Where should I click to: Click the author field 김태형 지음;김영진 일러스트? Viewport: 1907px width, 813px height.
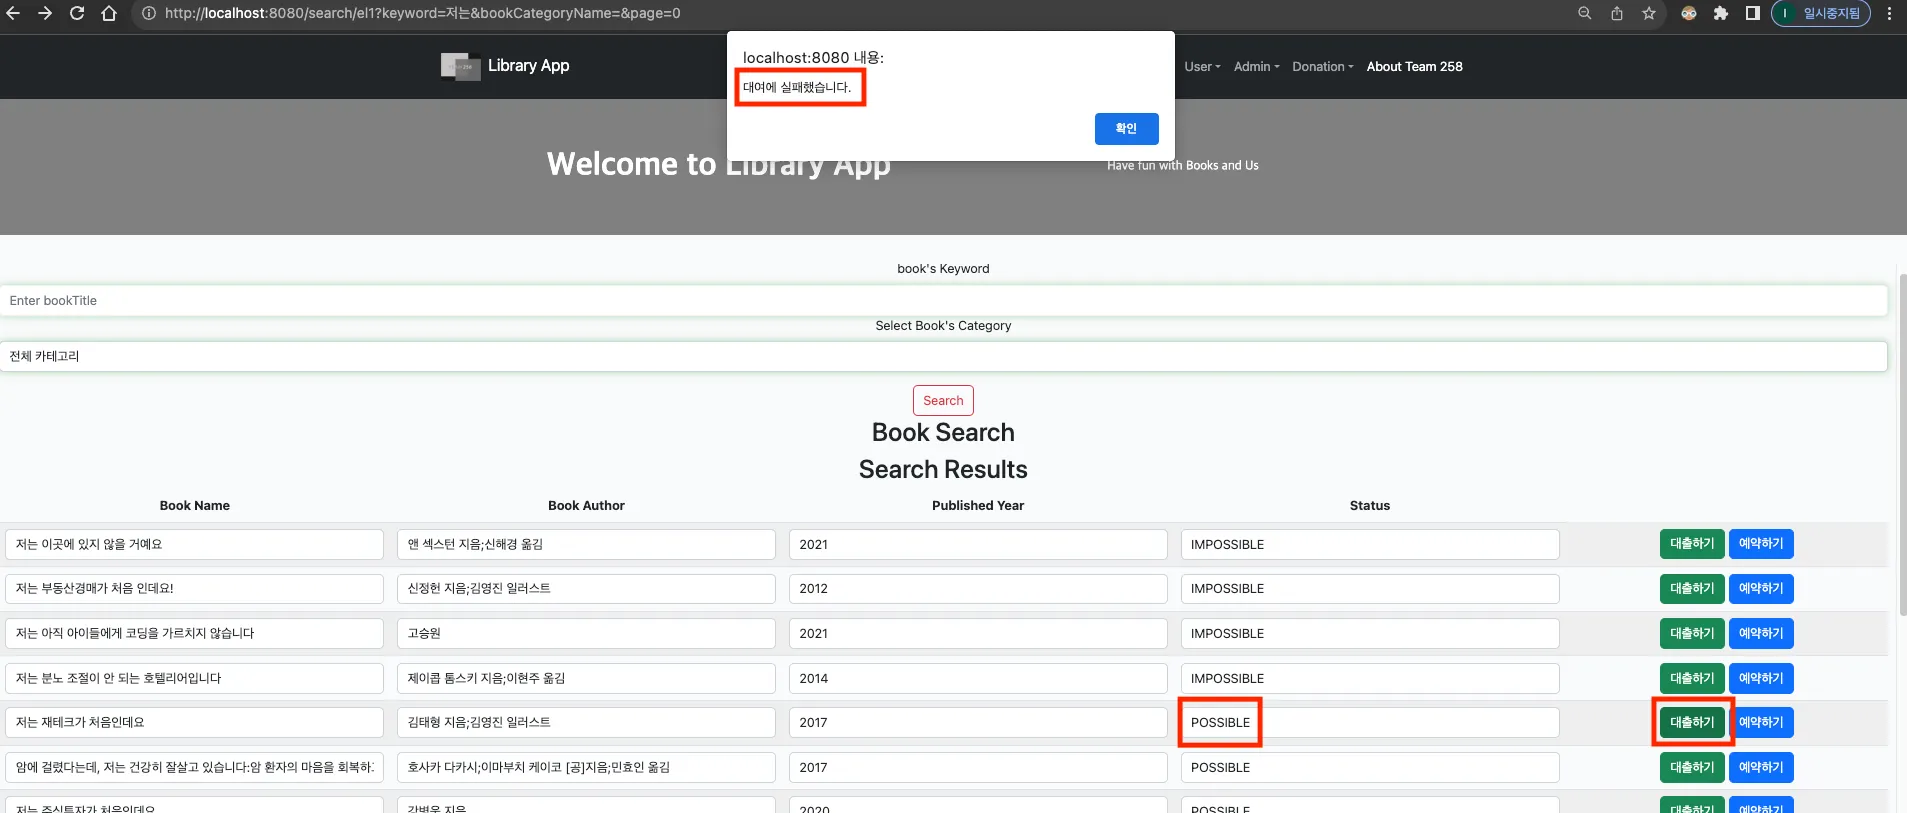pos(586,723)
